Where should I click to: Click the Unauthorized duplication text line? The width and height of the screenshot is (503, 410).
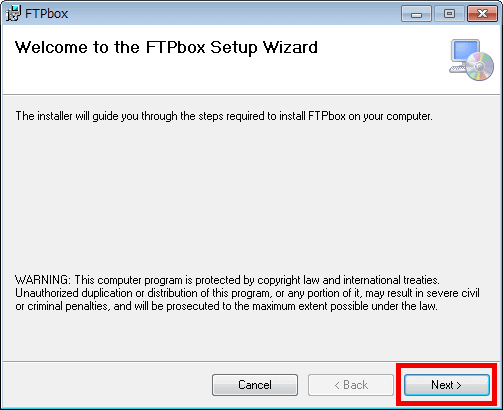[247, 293]
